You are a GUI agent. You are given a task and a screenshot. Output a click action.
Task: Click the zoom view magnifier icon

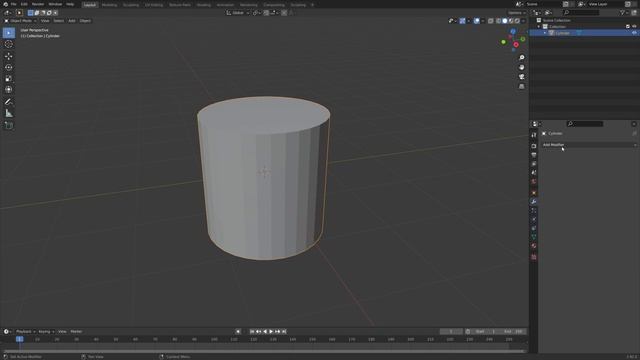point(522,58)
